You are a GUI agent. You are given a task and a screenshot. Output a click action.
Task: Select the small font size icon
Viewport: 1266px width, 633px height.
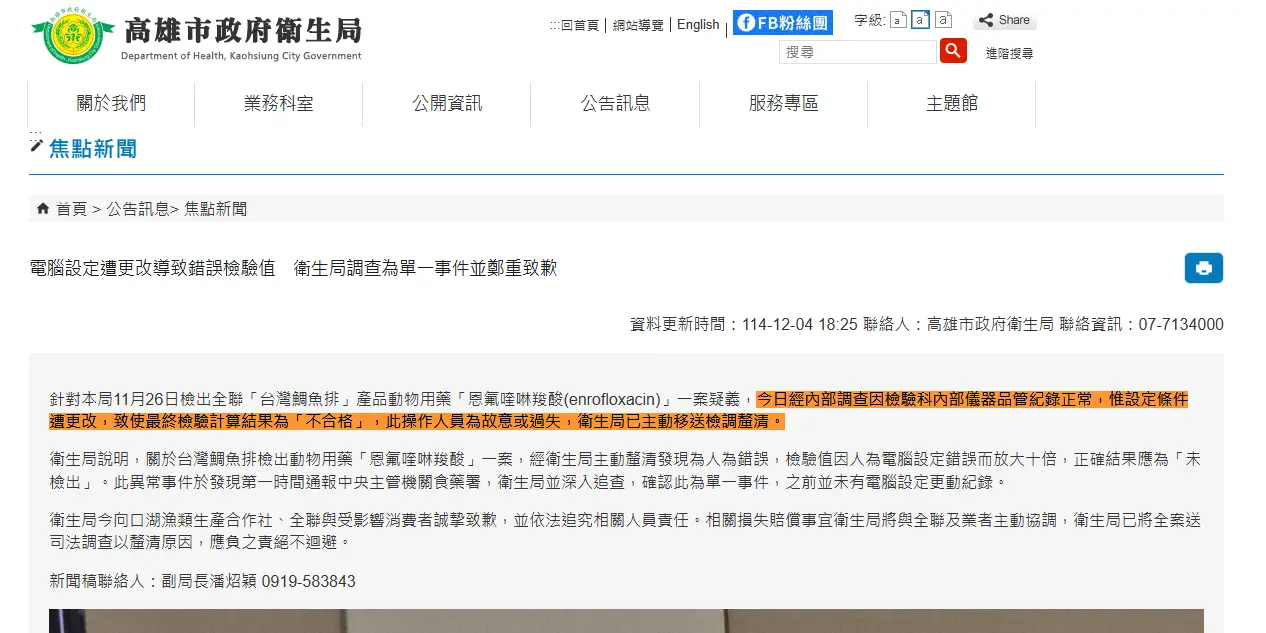click(x=898, y=20)
